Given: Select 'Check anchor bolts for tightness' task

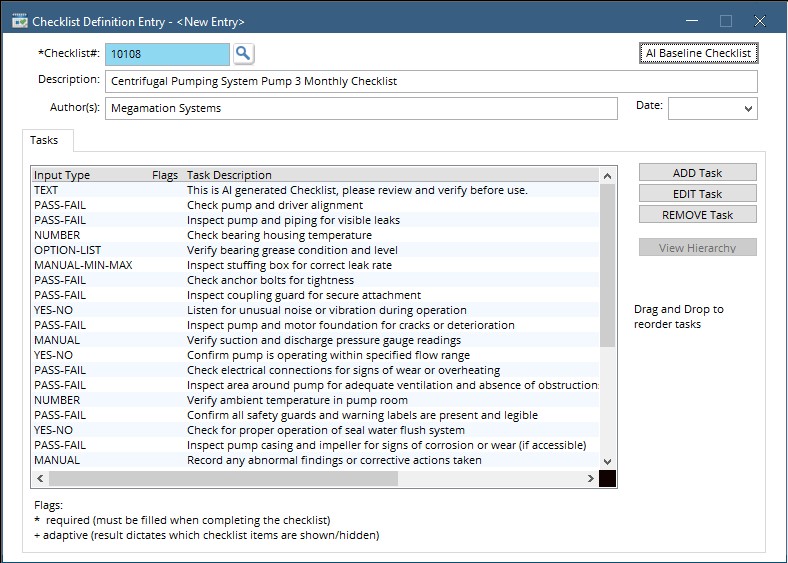Looking at the screenshot, I should coord(316,280).
